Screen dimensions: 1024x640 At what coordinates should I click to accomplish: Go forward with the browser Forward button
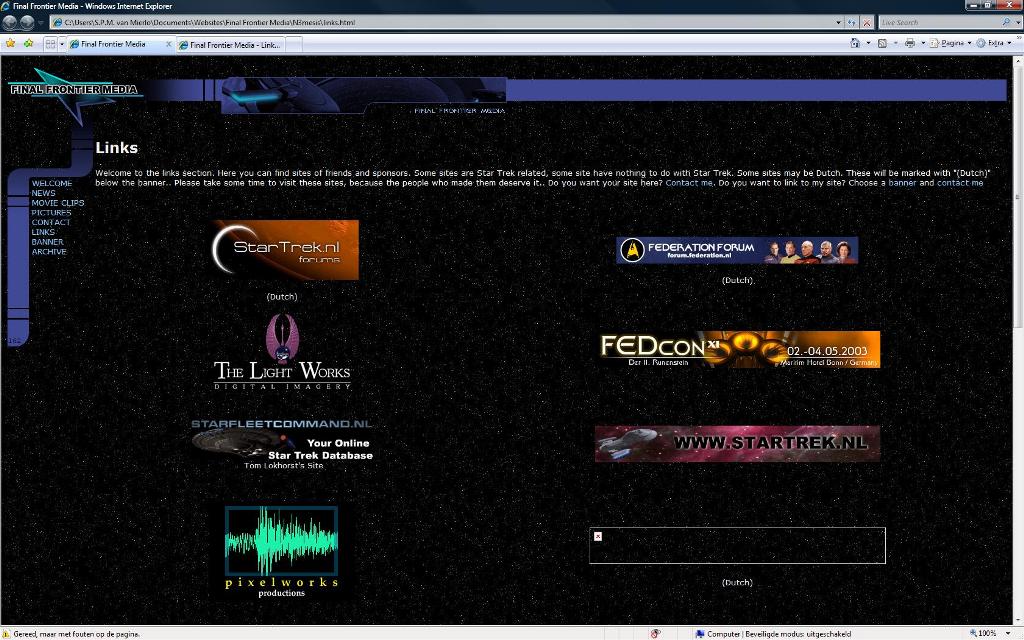click(x=27, y=22)
